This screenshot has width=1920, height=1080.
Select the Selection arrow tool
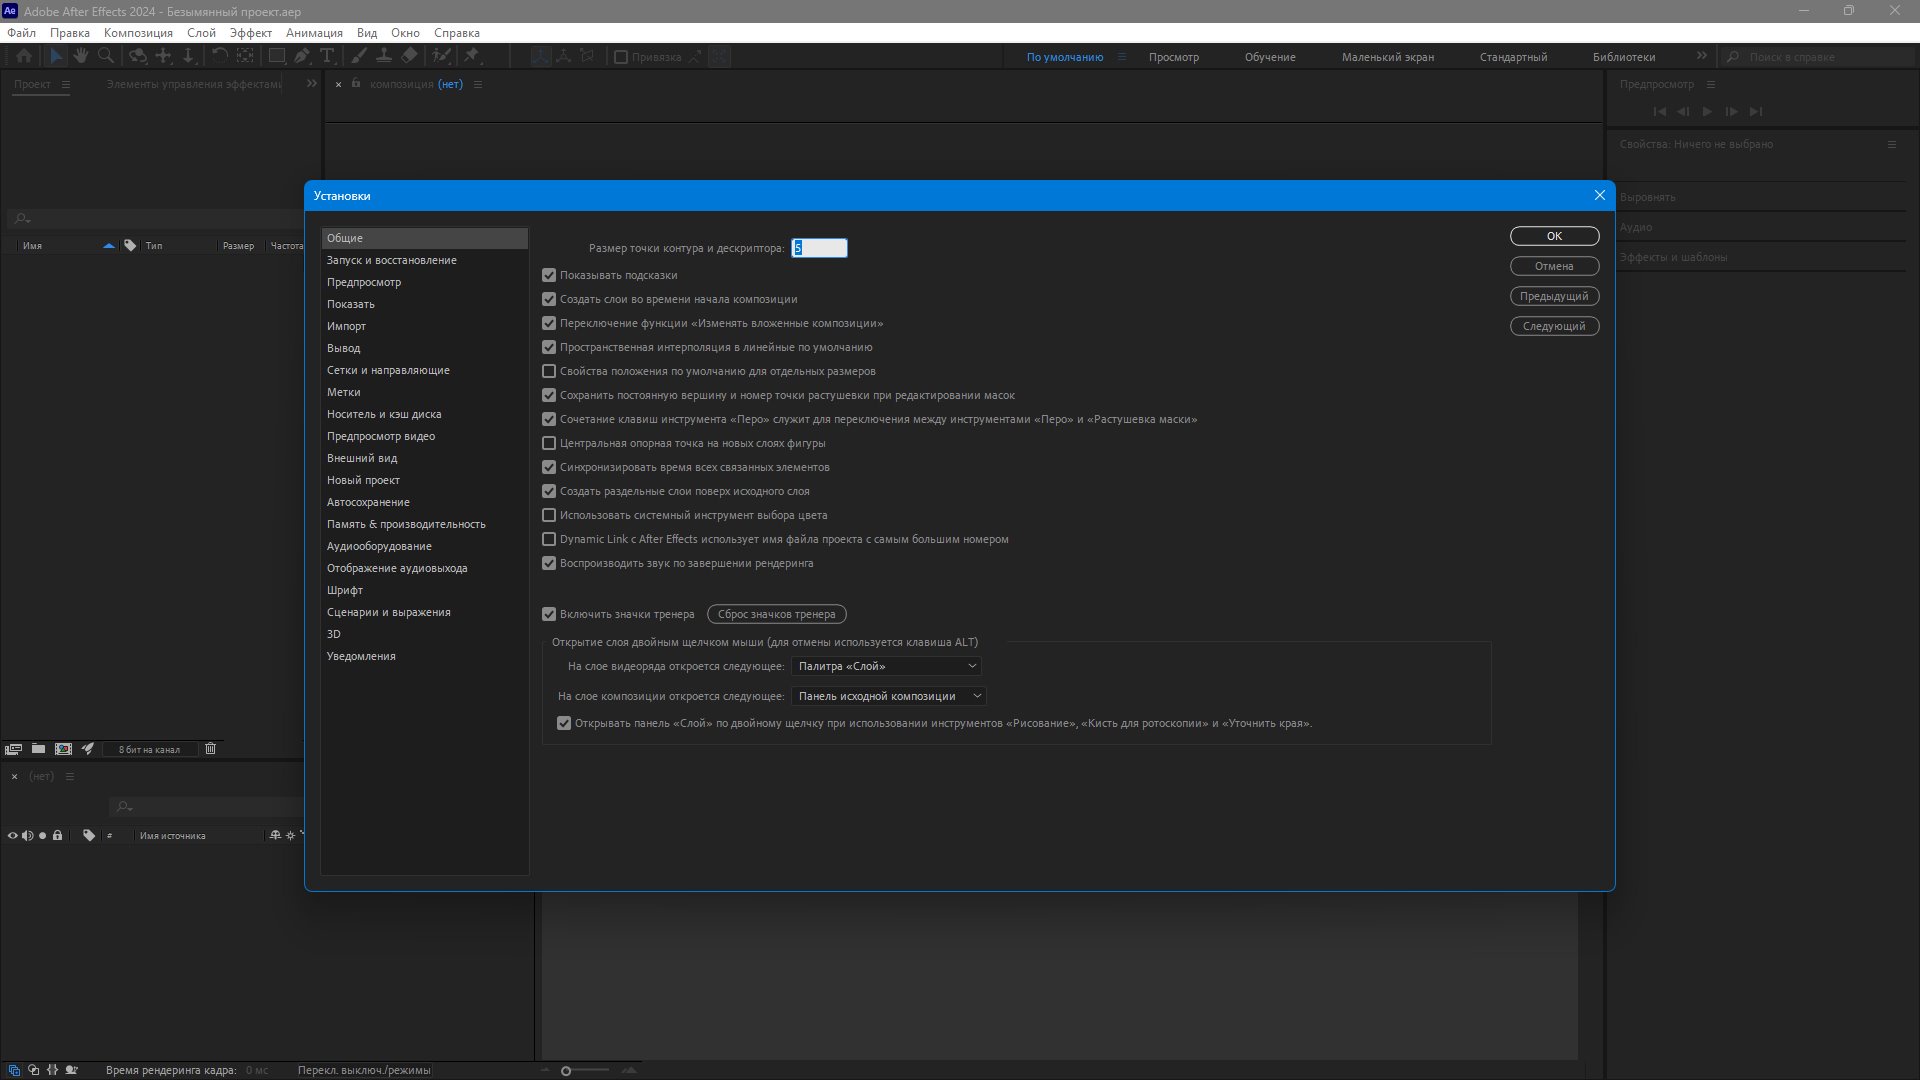pyautogui.click(x=56, y=57)
